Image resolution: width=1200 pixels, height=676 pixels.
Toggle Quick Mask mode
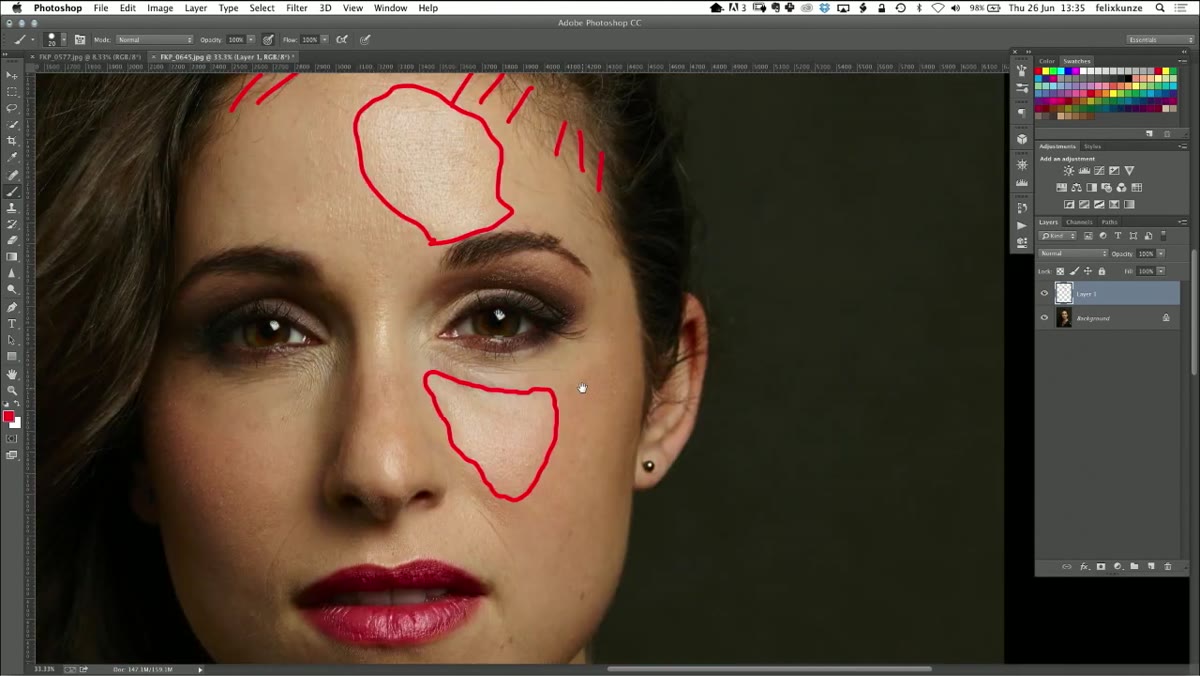12,438
